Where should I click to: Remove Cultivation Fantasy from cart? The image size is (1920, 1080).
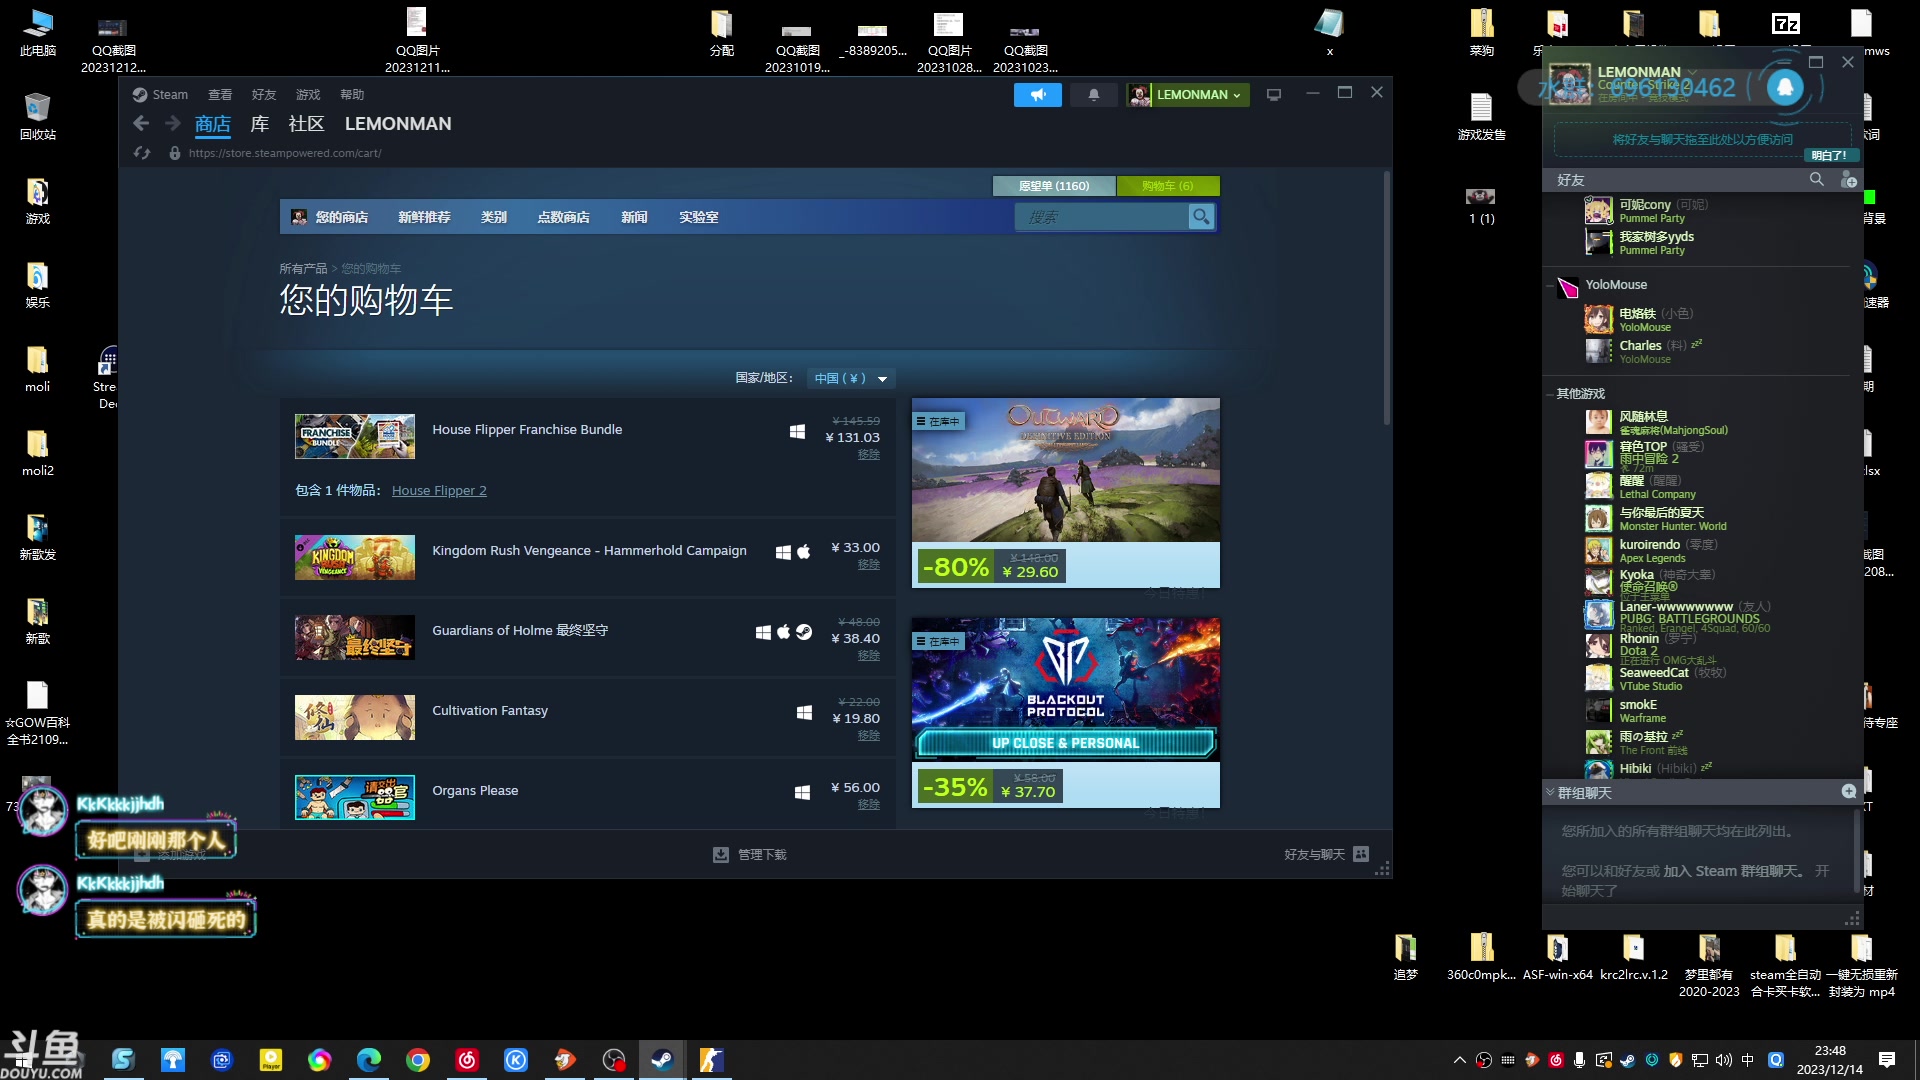(x=868, y=736)
